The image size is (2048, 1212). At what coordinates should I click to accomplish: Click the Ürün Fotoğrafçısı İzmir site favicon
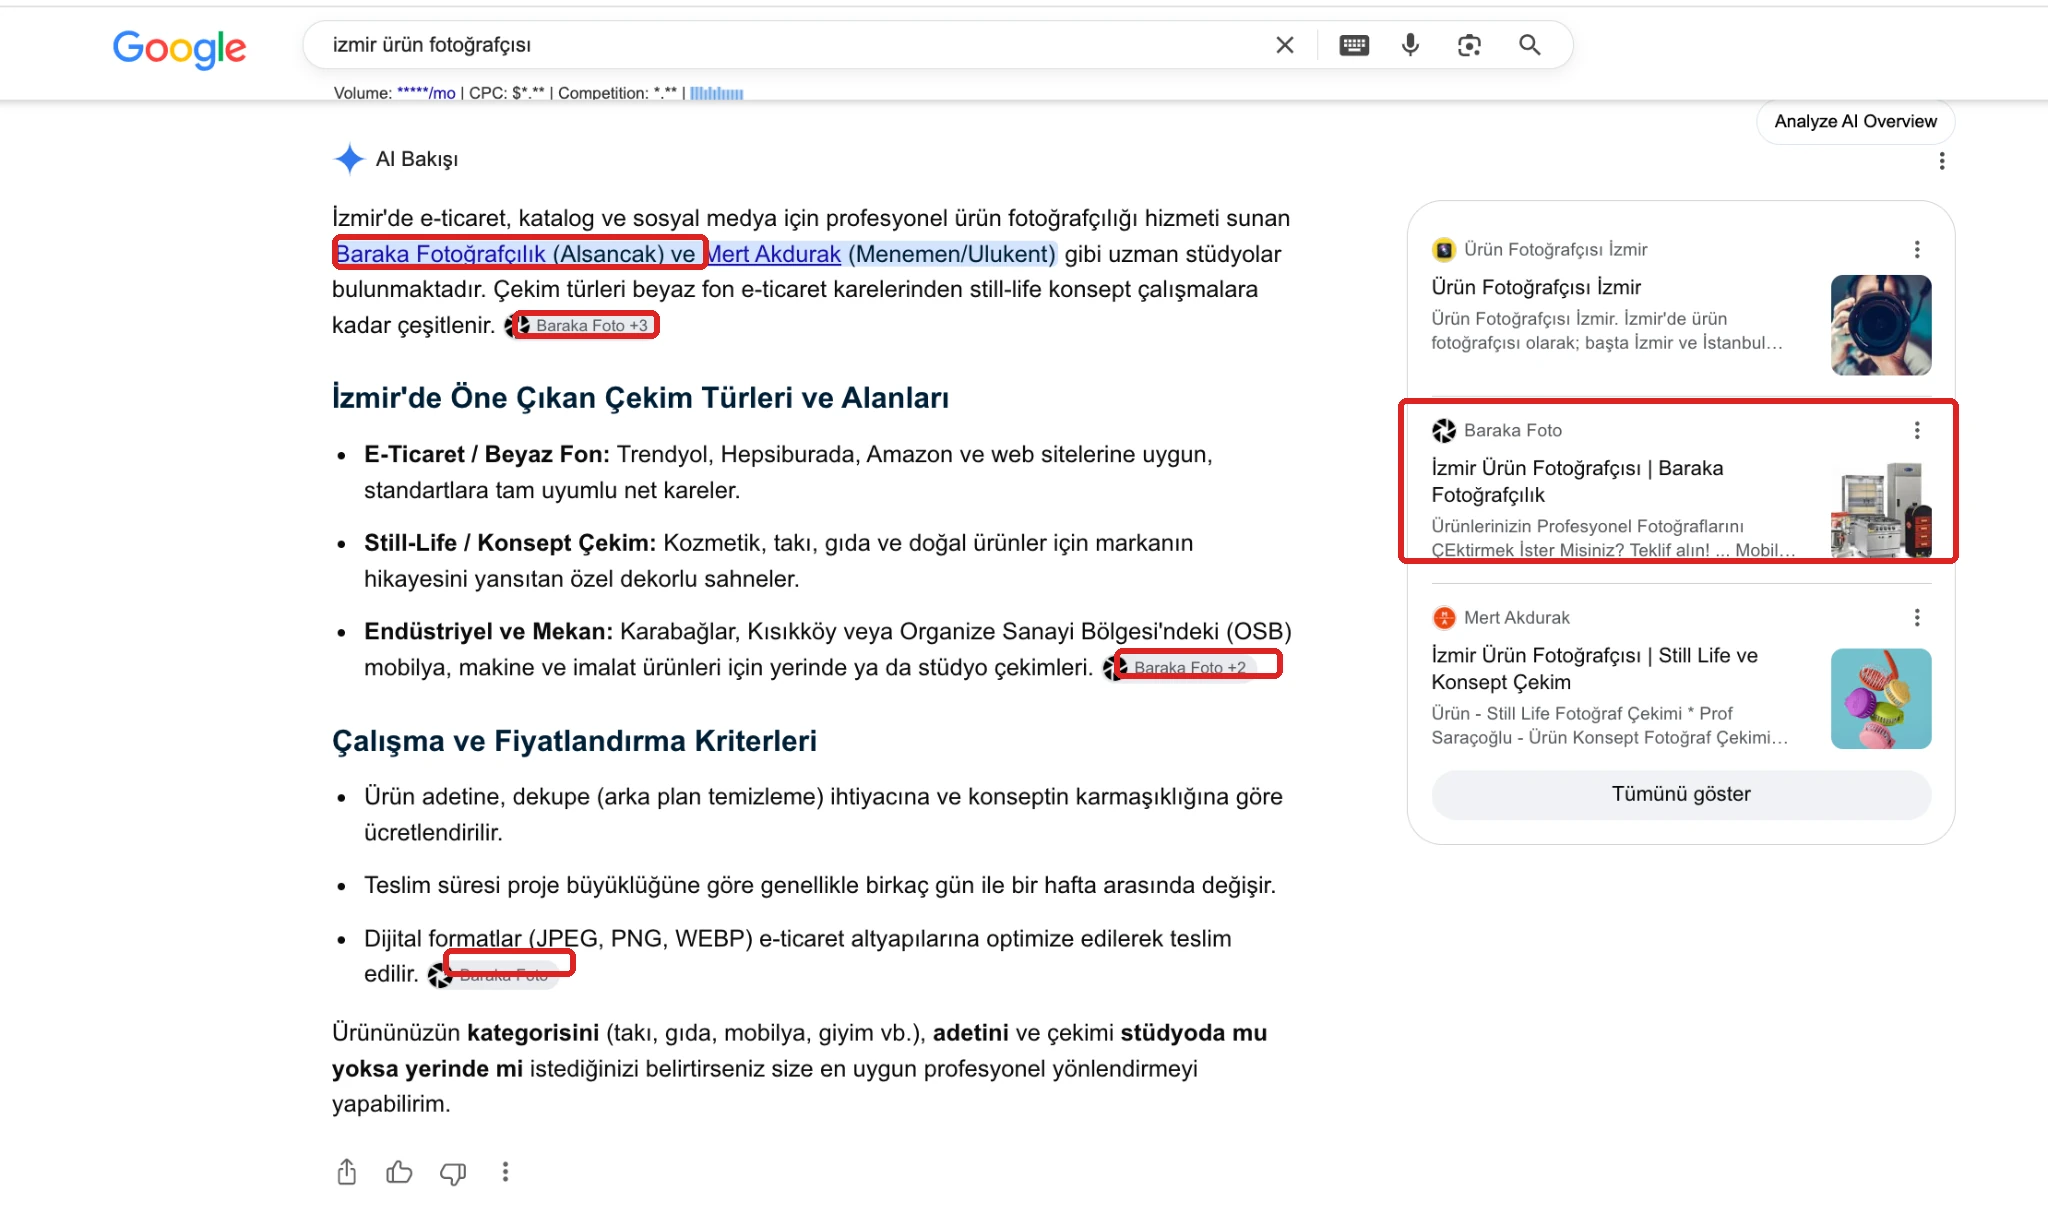tap(1443, 249)
